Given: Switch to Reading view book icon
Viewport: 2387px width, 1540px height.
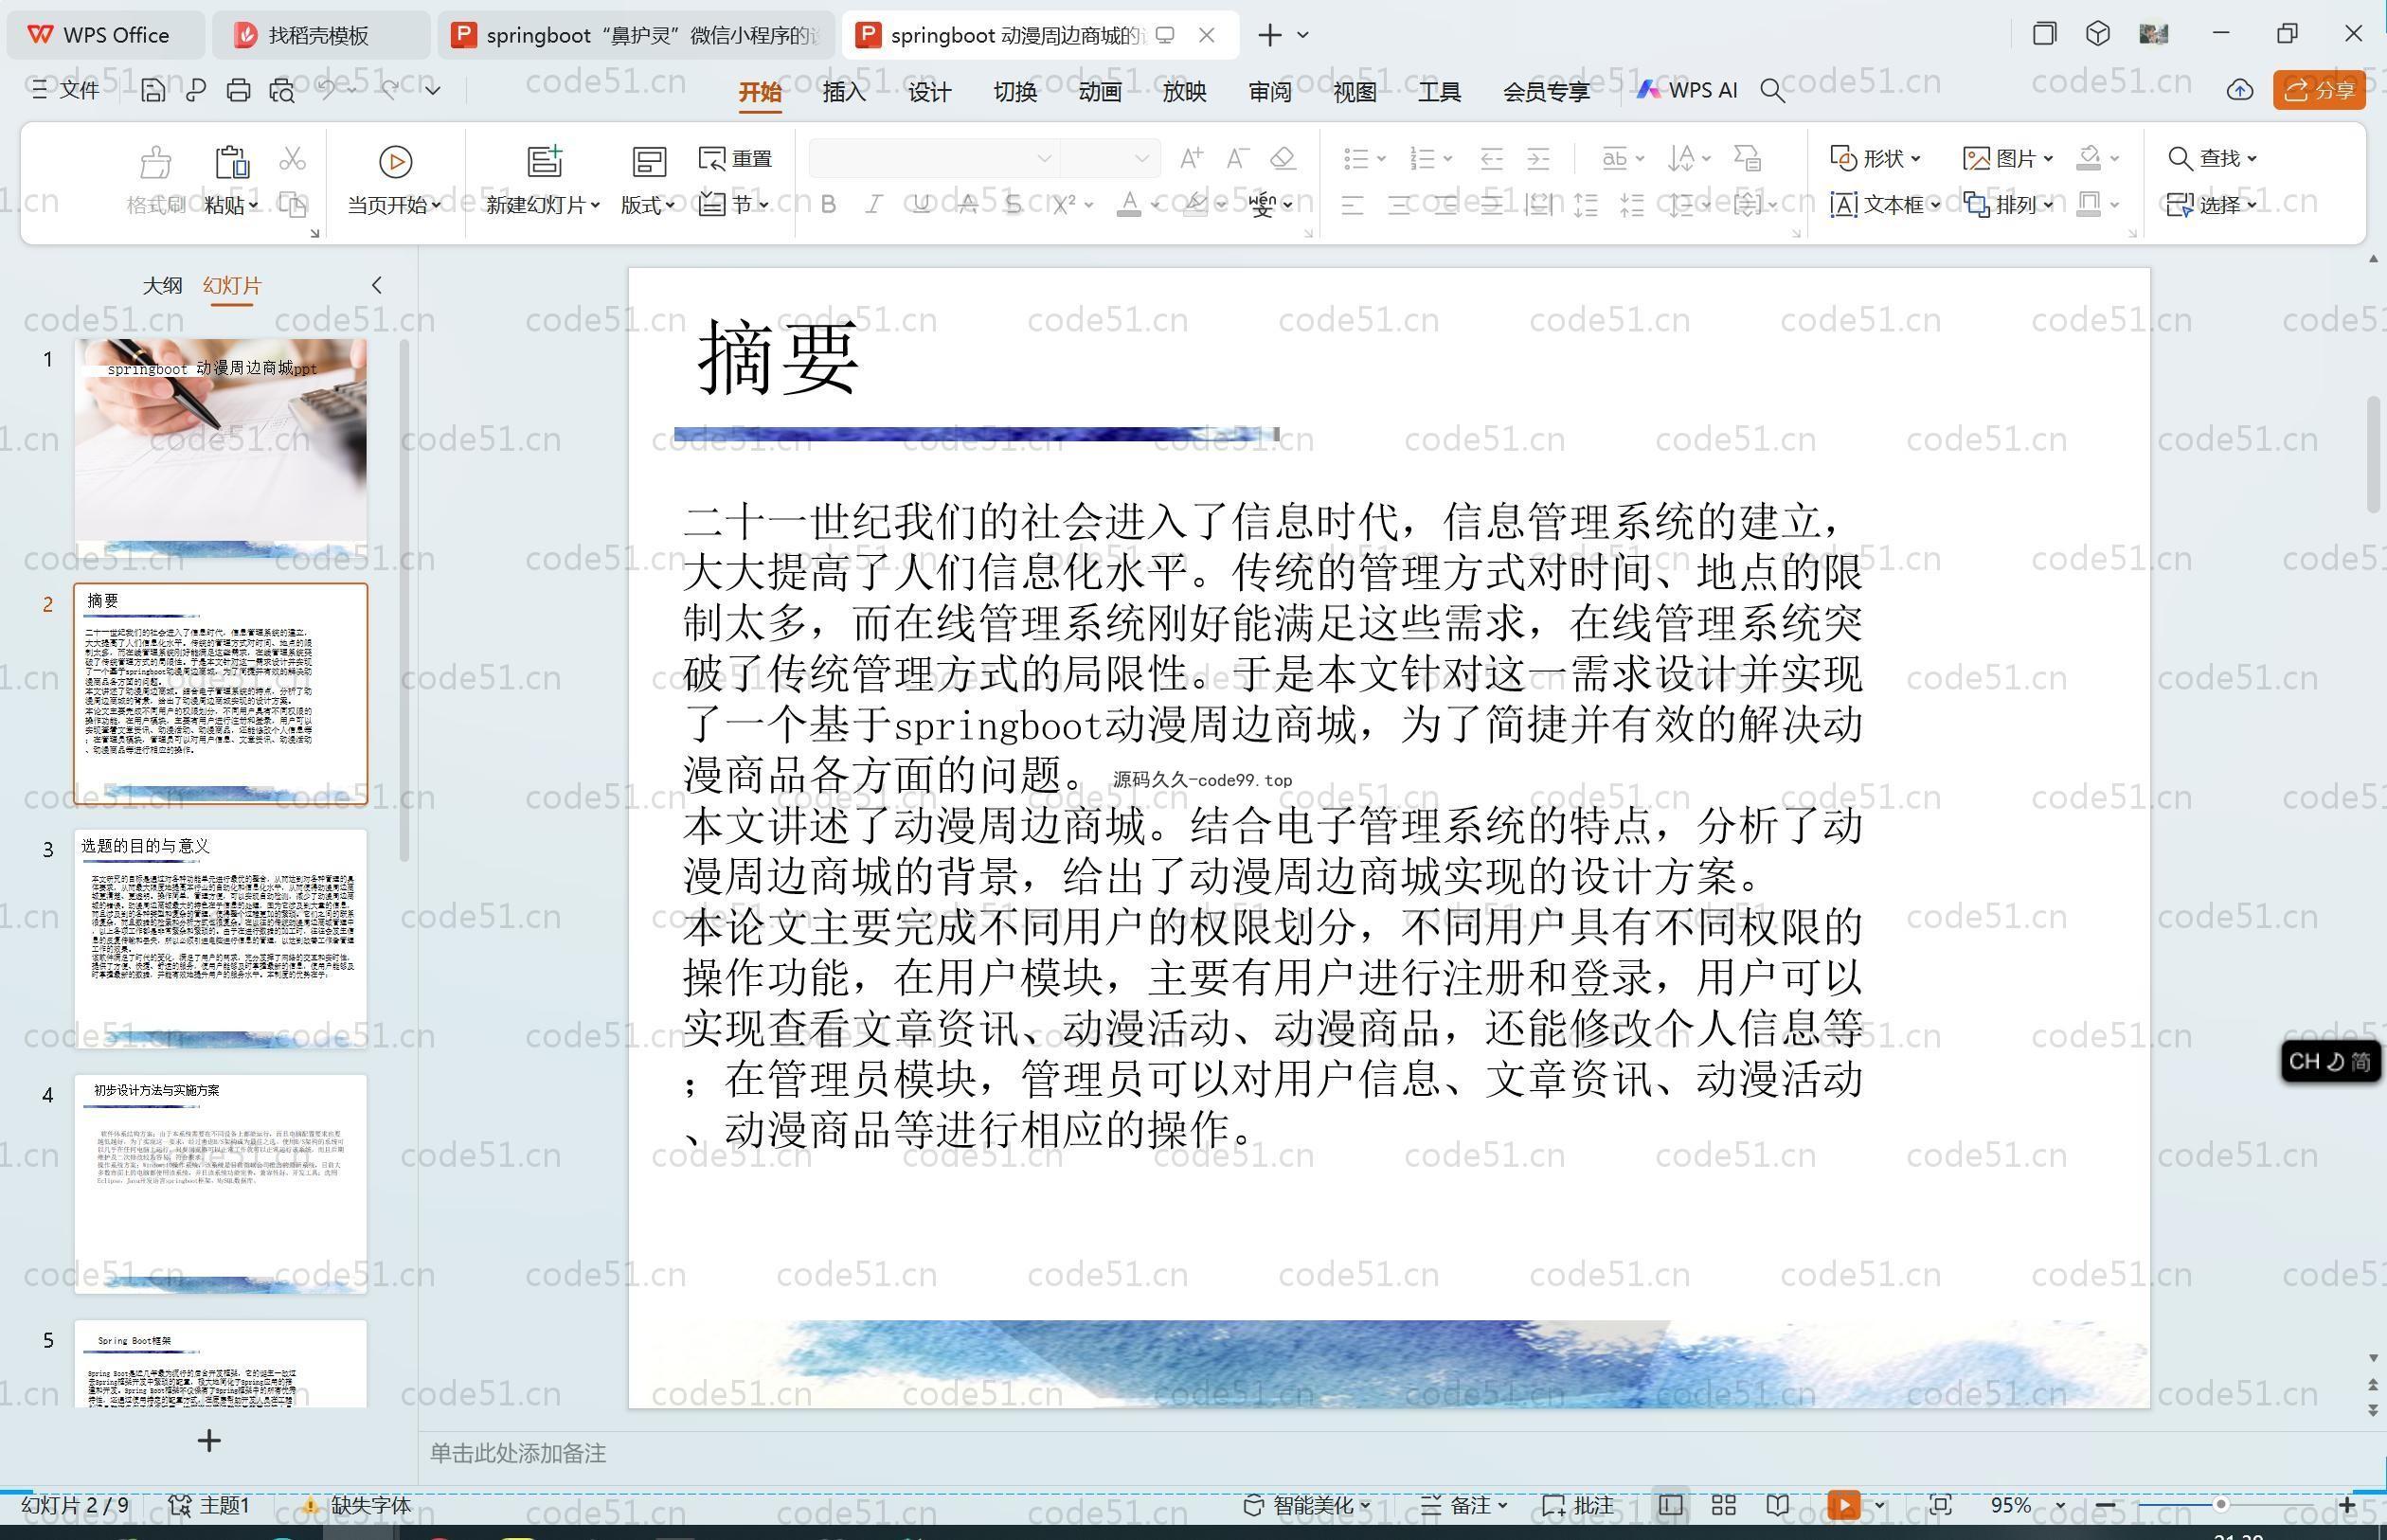Looking at the screenshot, I should [1778, 1505].
